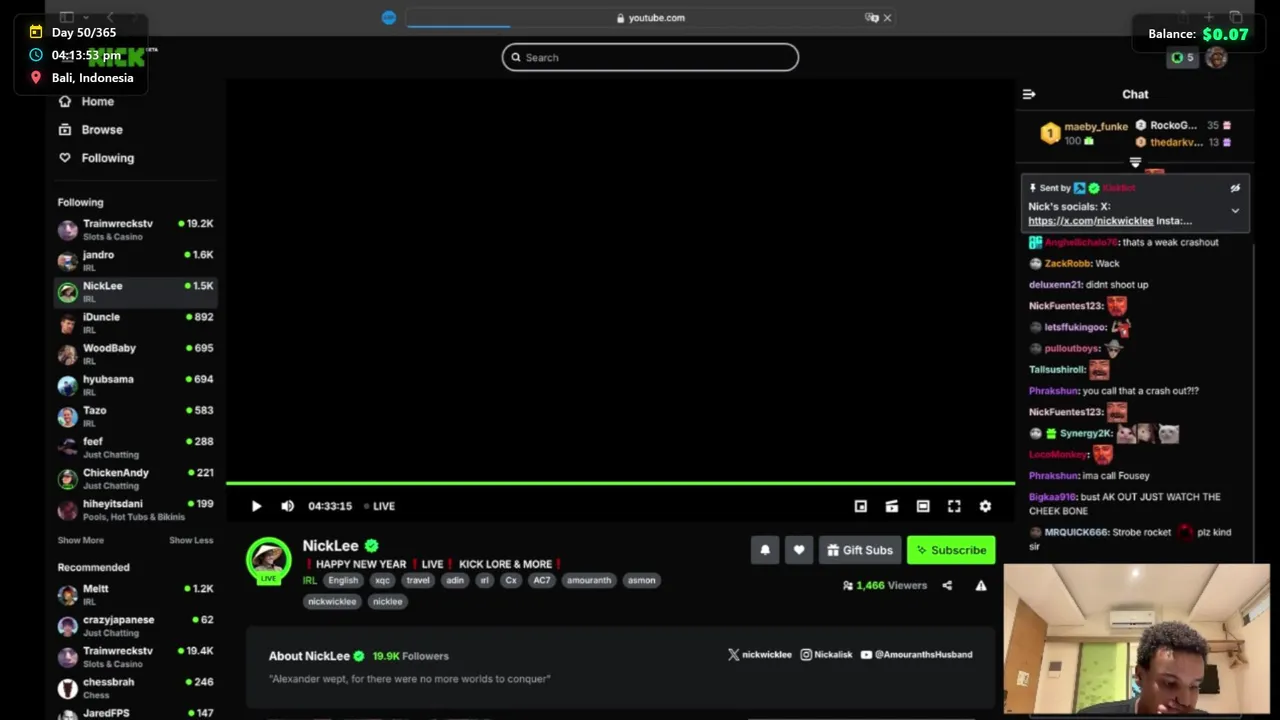
Task: Open Trainwreckstv in the Following list
Action: [x=135, y=230]
